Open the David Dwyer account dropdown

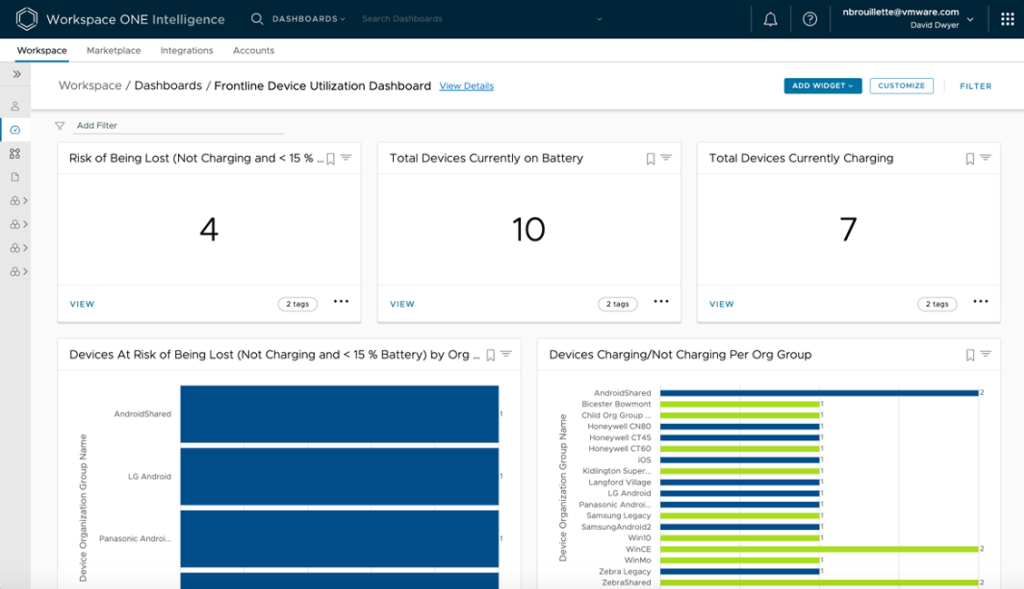coord(969,19)
